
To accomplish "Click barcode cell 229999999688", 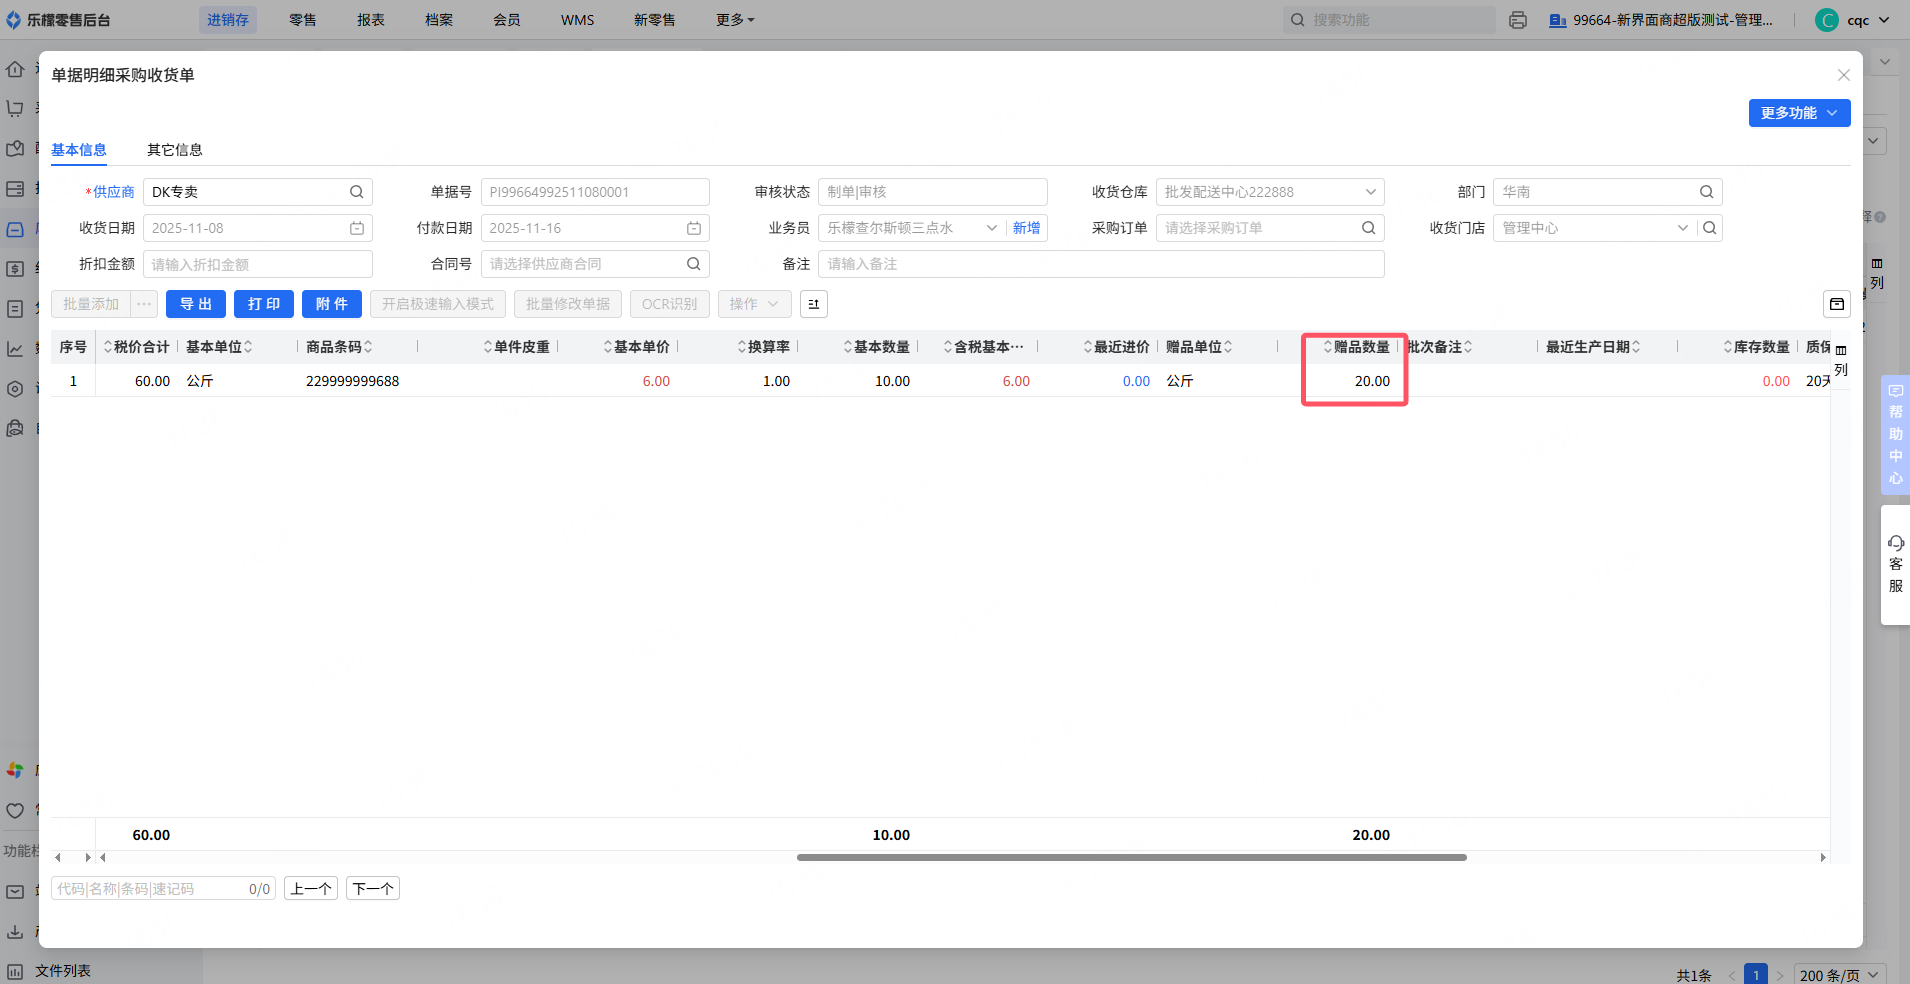I will pyautogui.click(x=353, y=381).
